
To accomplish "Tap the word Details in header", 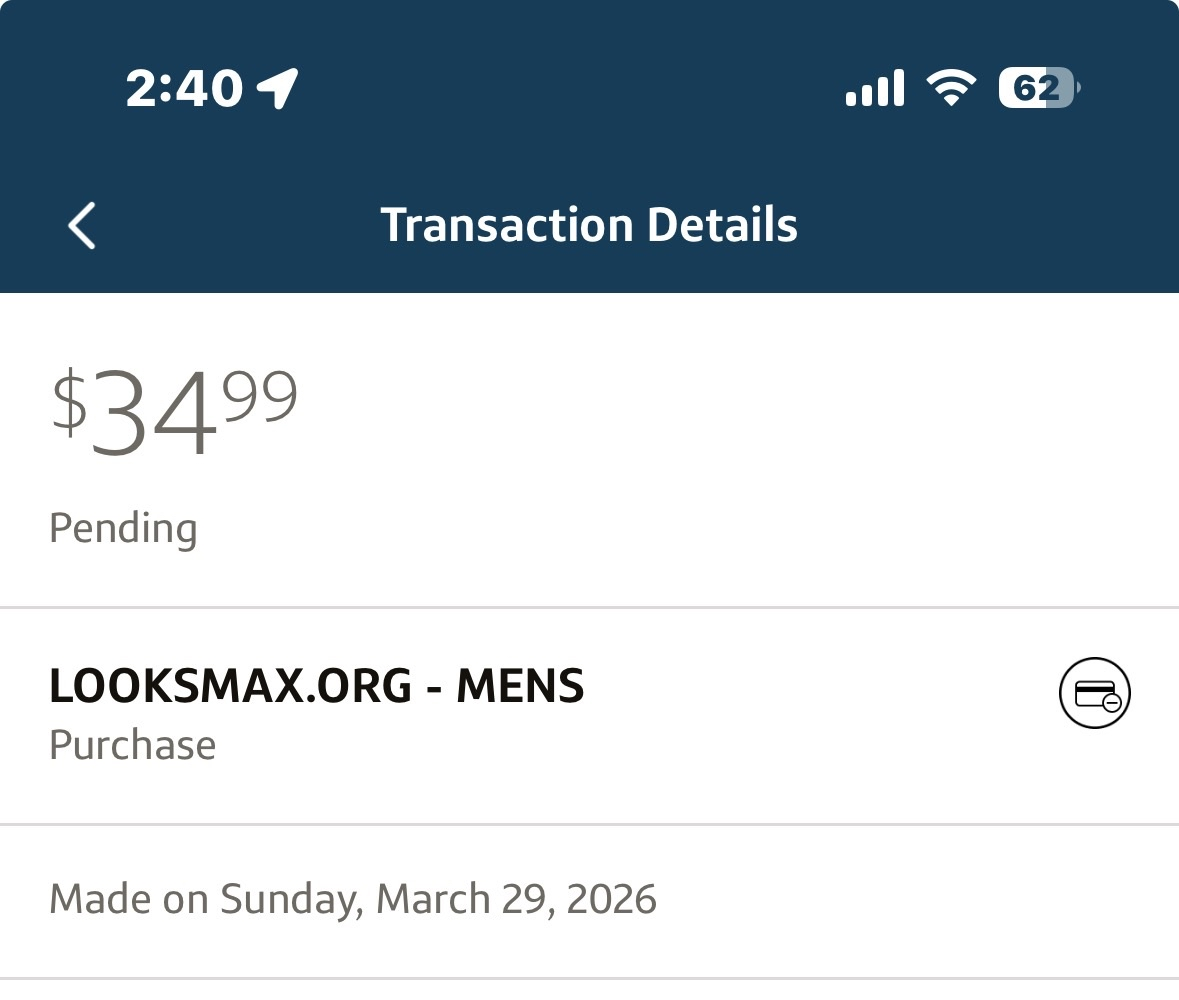I will (722, 225).
